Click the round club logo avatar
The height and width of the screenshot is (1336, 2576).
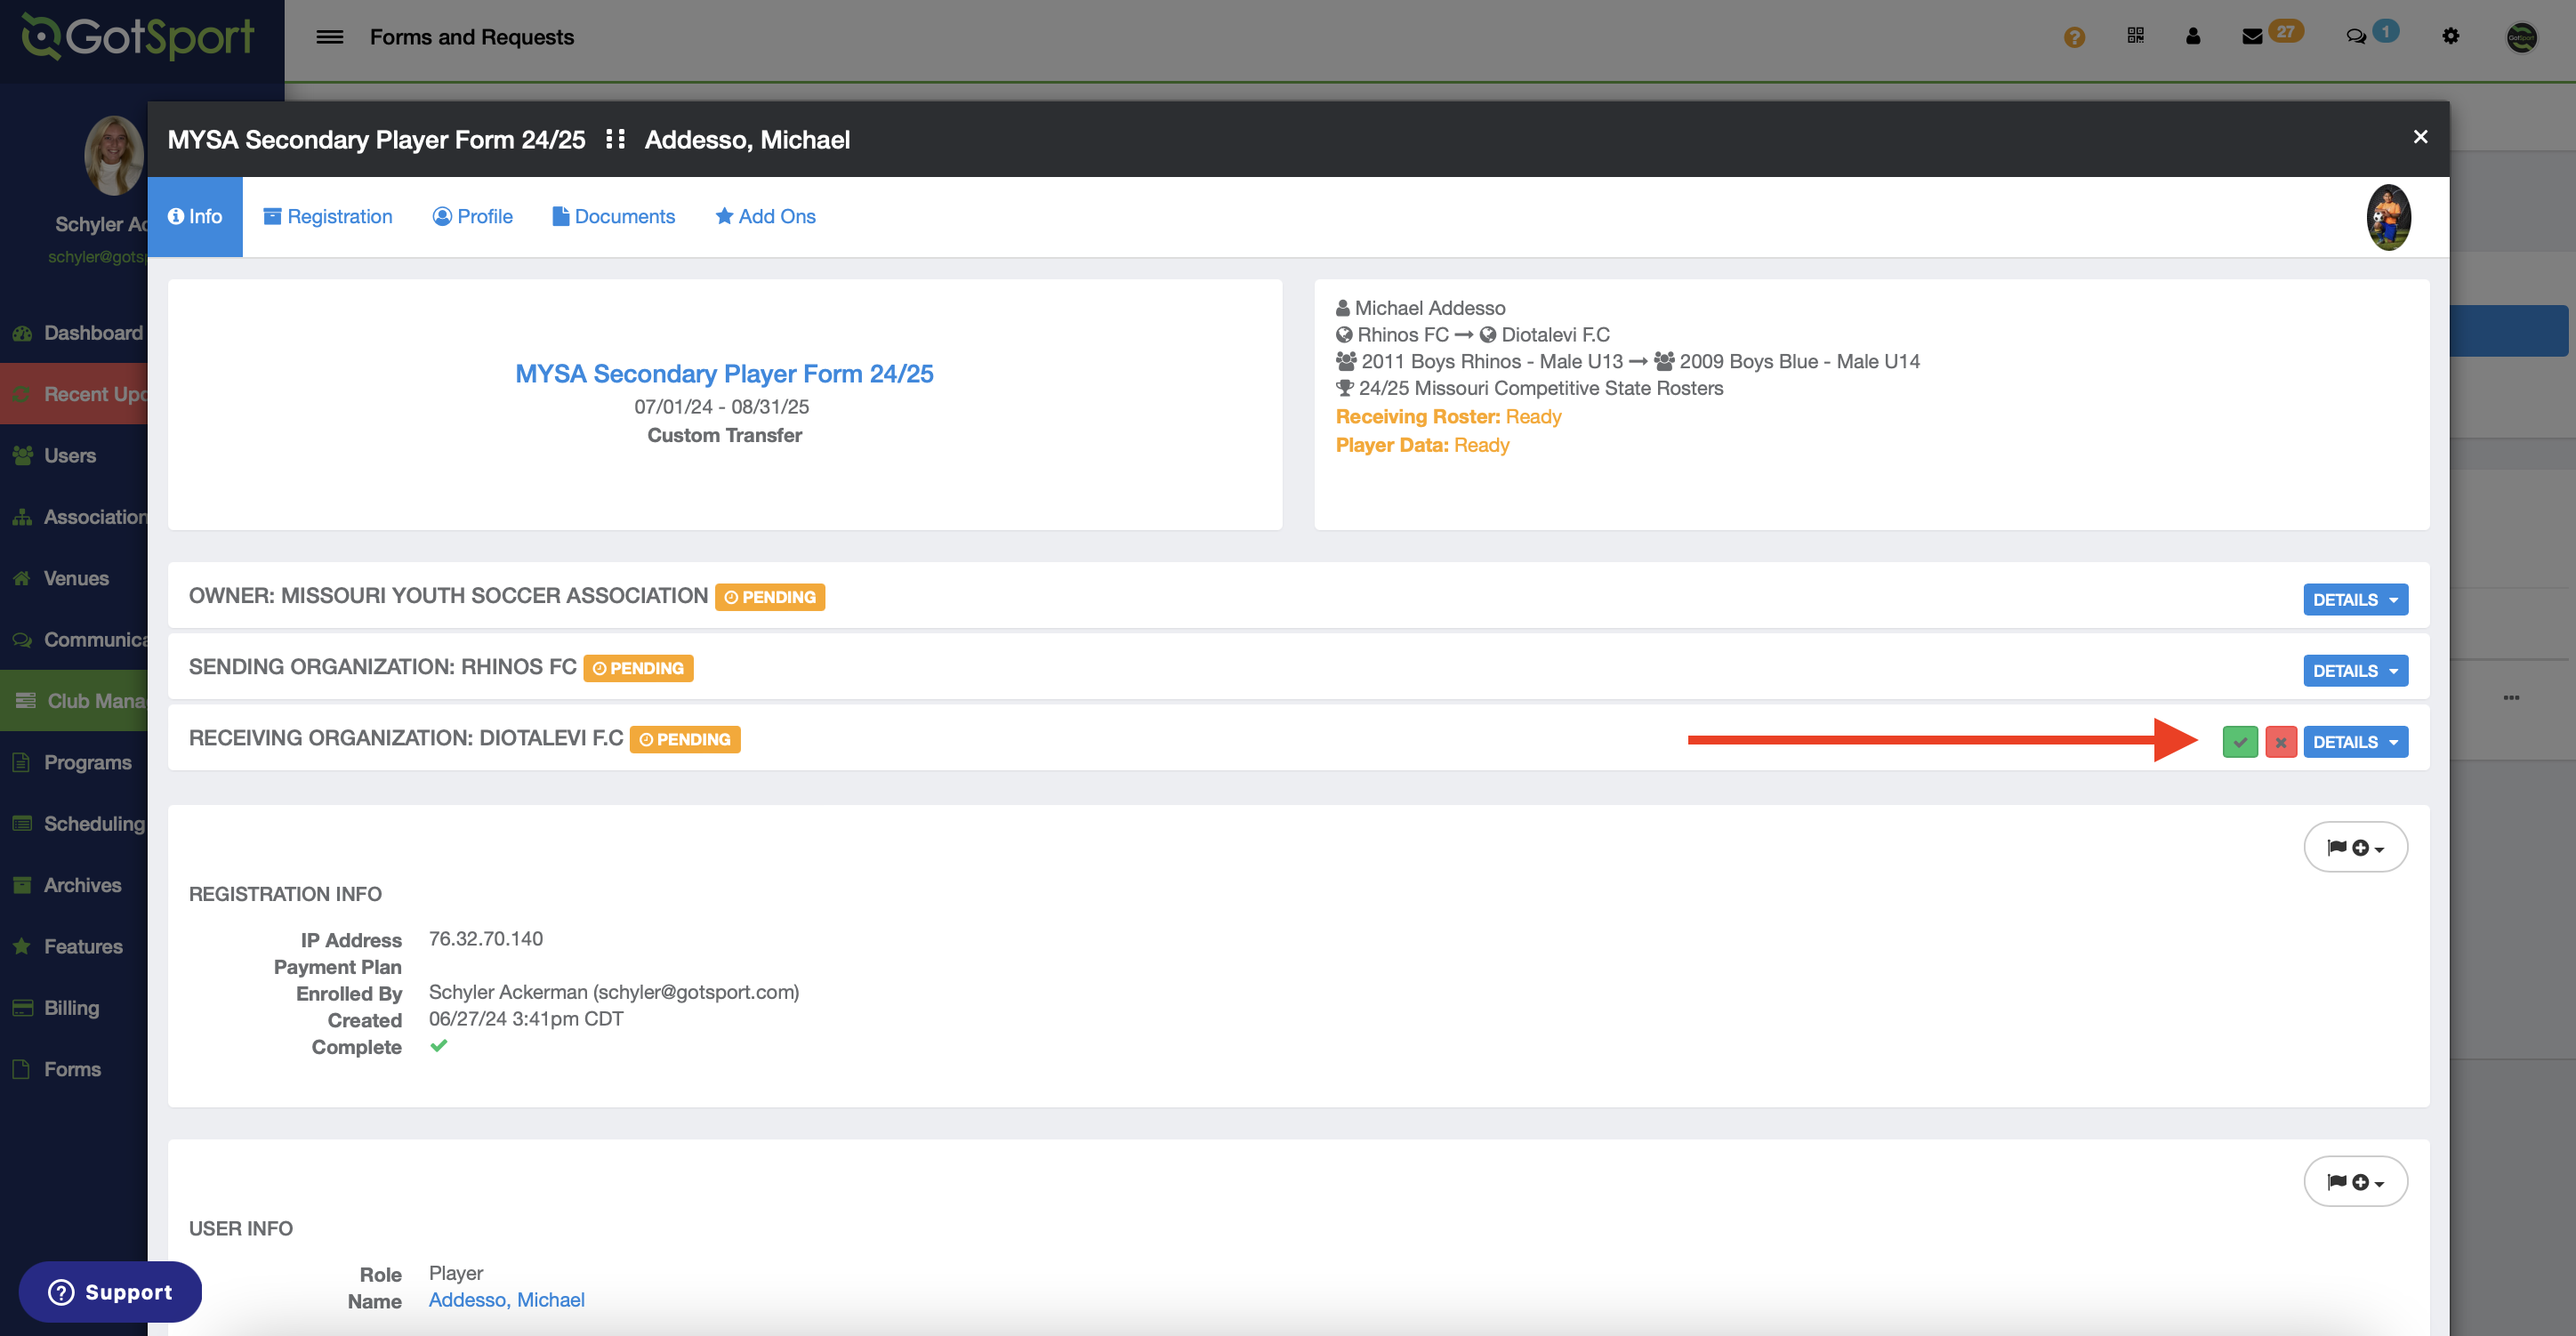(2521, 37)
